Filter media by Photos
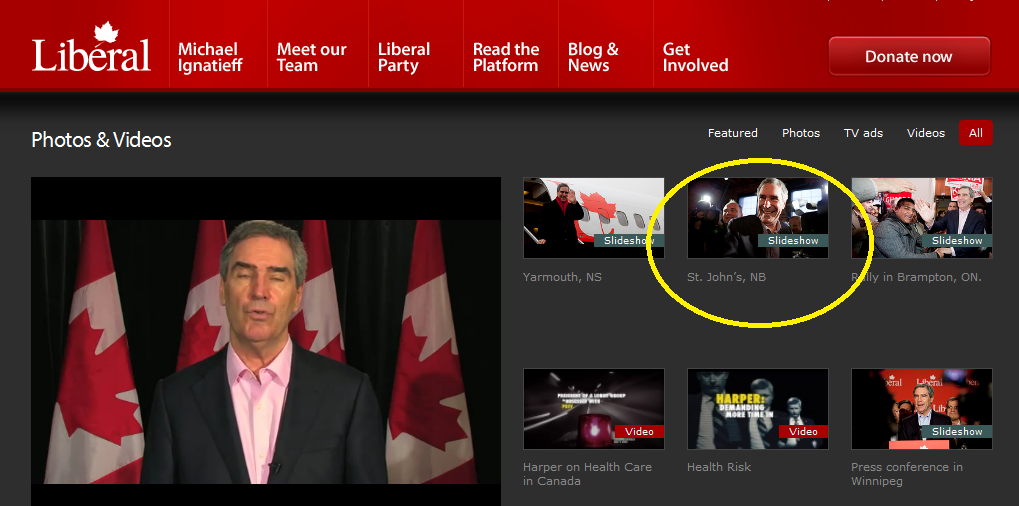The width and height of the screenshot is (1019, 506). pyautogui.click(x=801, y=133)
